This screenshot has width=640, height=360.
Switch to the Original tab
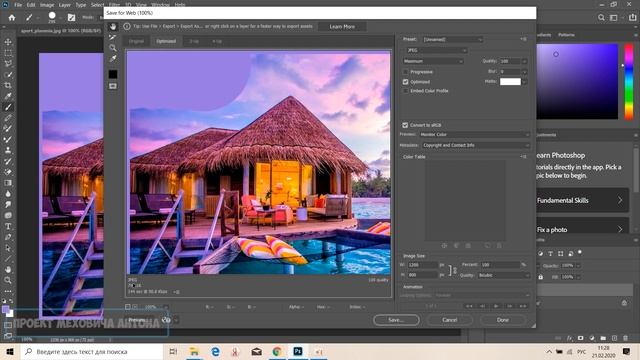click(x=136, y=41)
